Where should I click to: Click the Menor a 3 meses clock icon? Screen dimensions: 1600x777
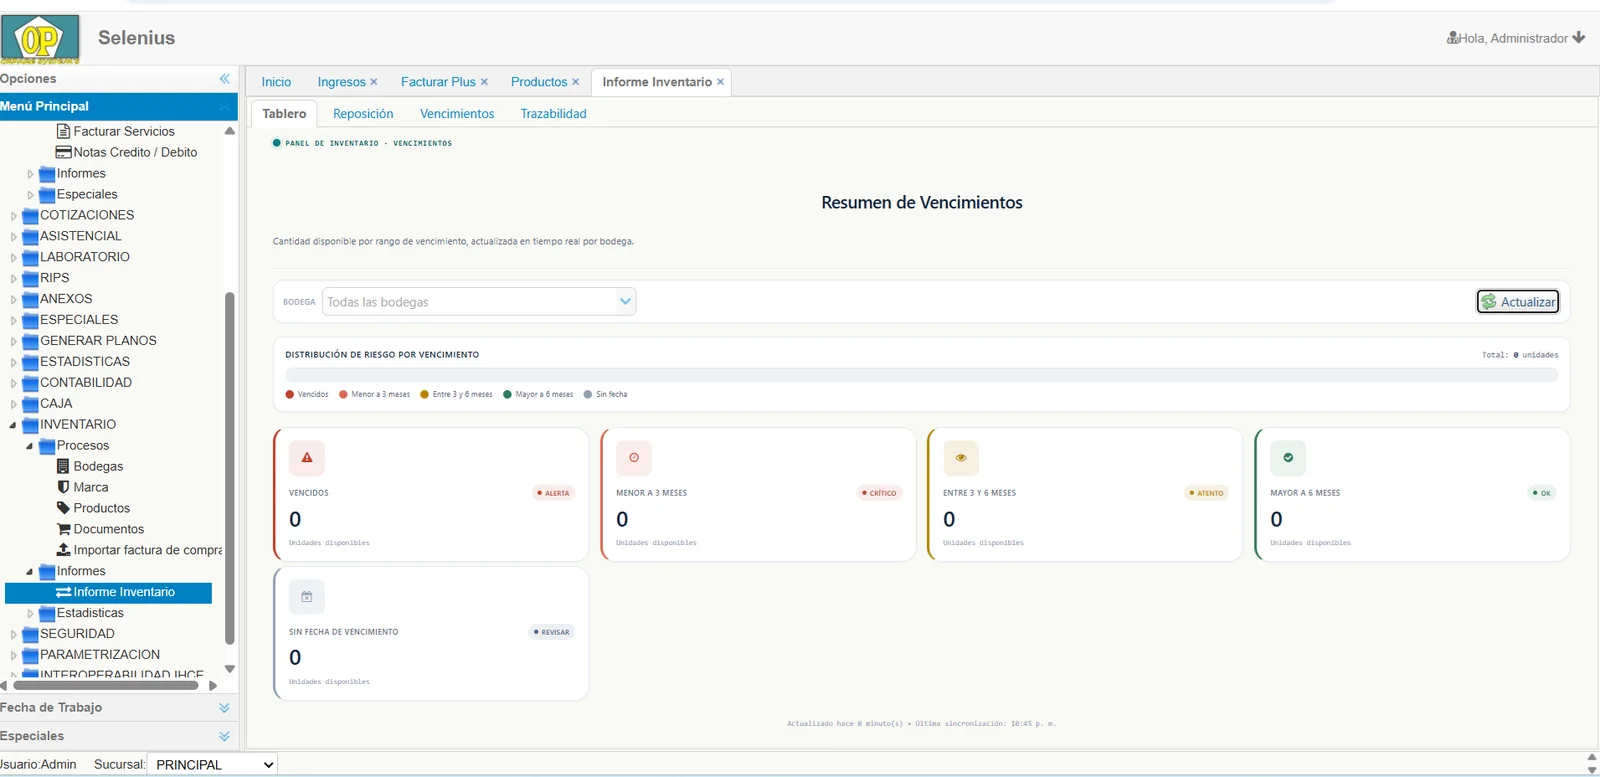pos(634,458)
